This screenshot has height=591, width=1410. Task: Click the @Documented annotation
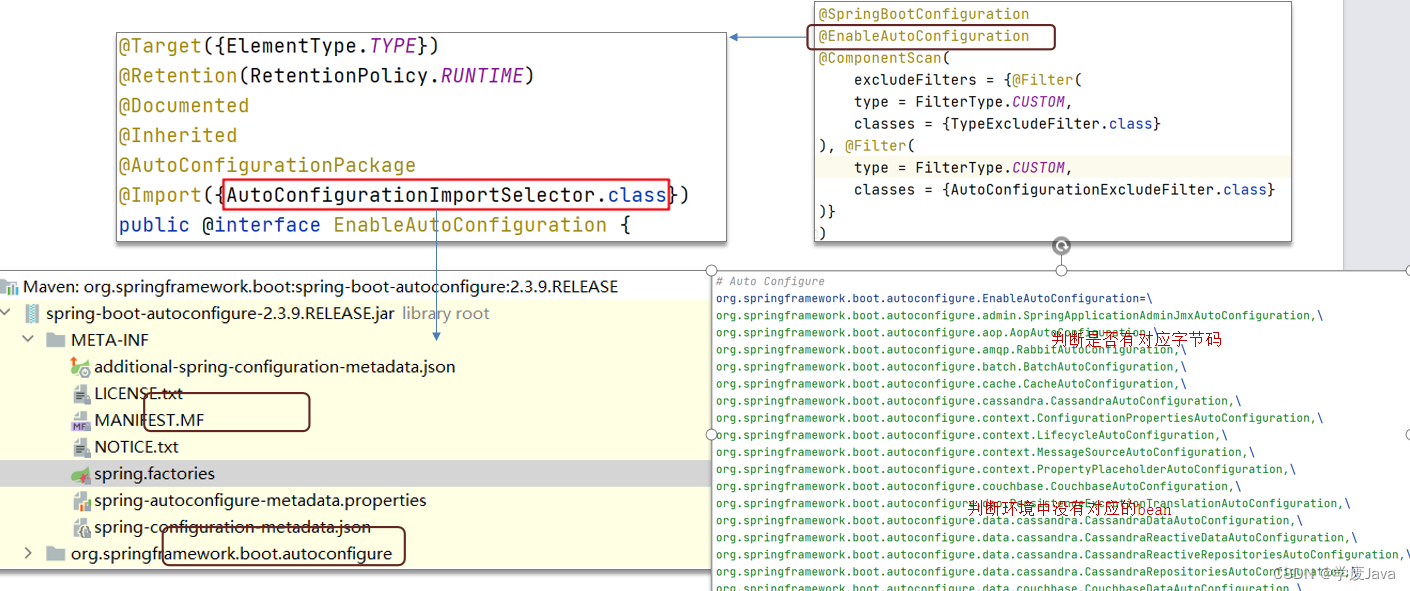pos(184,105)
